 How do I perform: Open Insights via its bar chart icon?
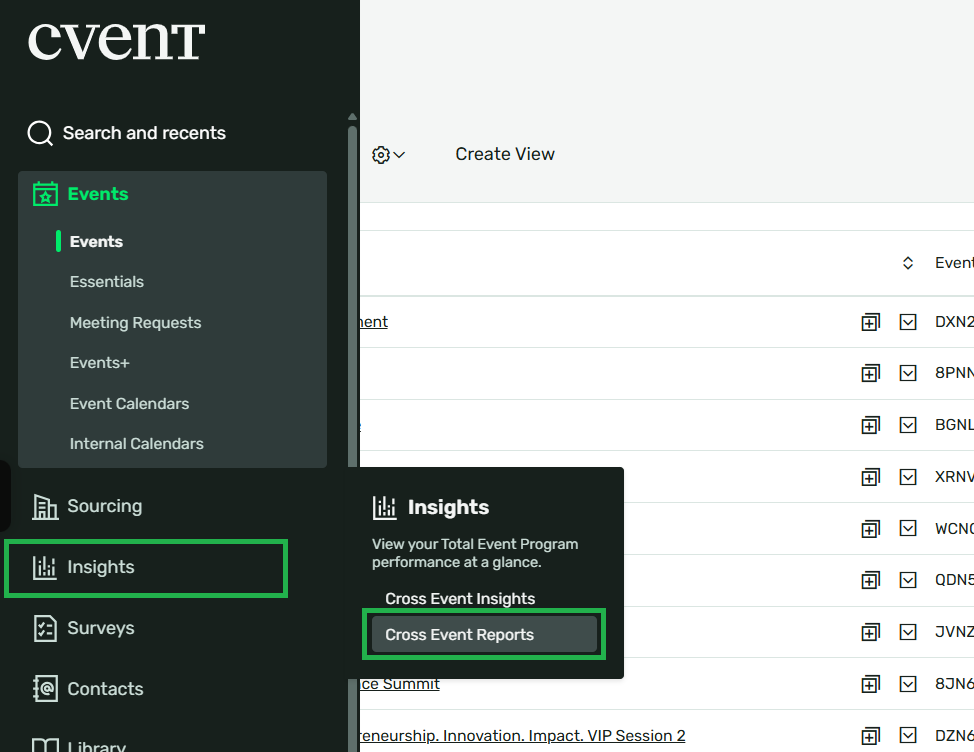[x=45, y=568]
